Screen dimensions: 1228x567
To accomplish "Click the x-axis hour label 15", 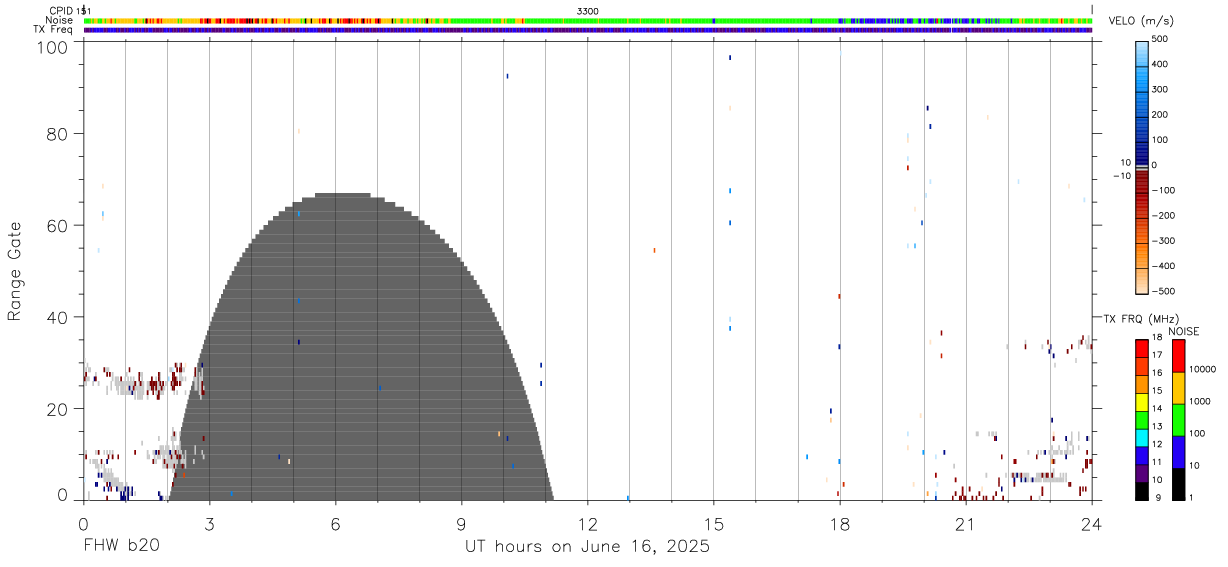I will 713,523.
